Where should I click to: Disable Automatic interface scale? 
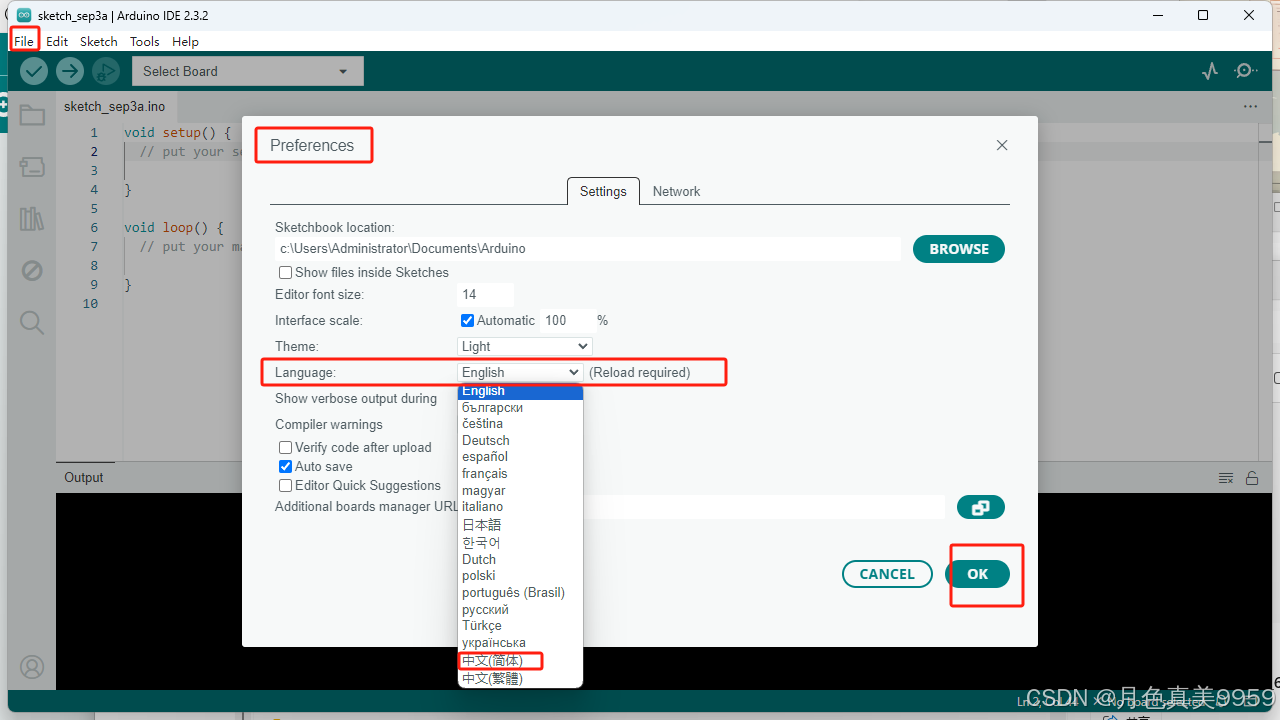pos(467,320)
